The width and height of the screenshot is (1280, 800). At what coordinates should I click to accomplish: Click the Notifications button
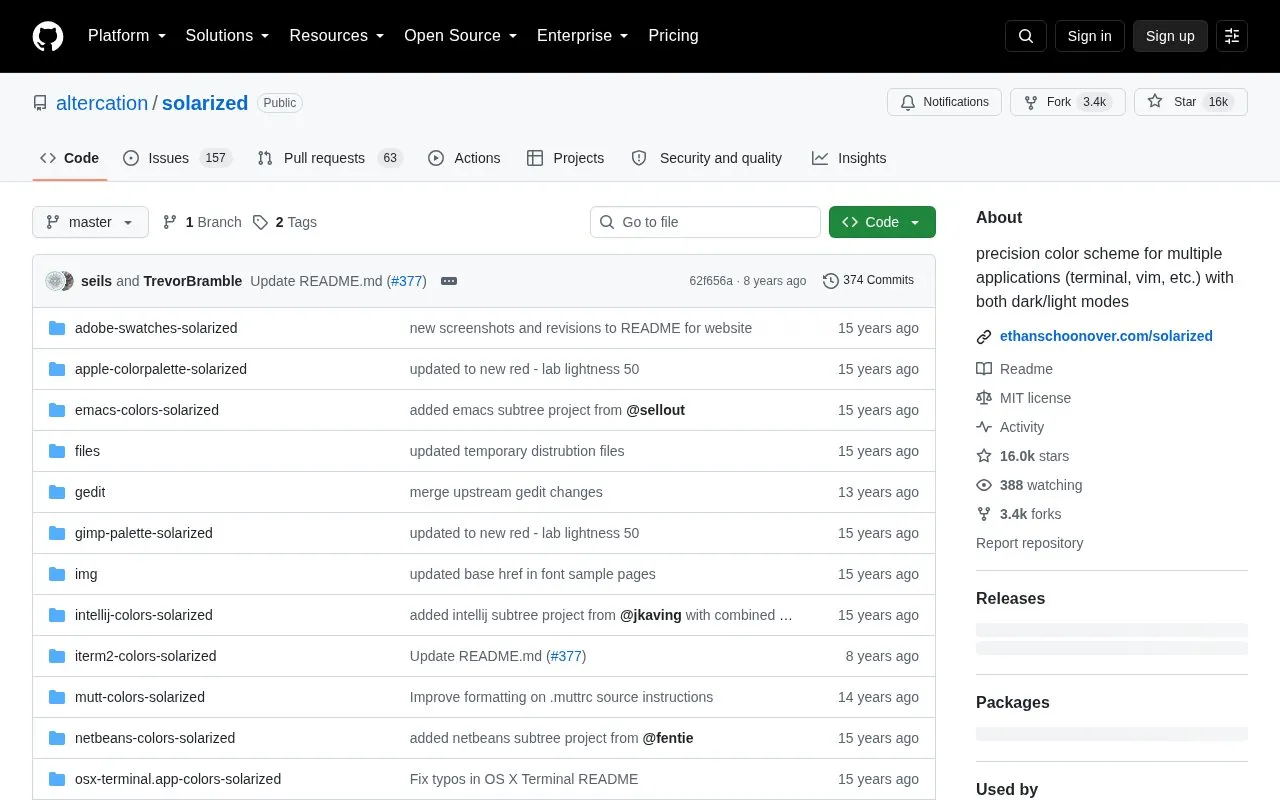(x=944, y=102)
